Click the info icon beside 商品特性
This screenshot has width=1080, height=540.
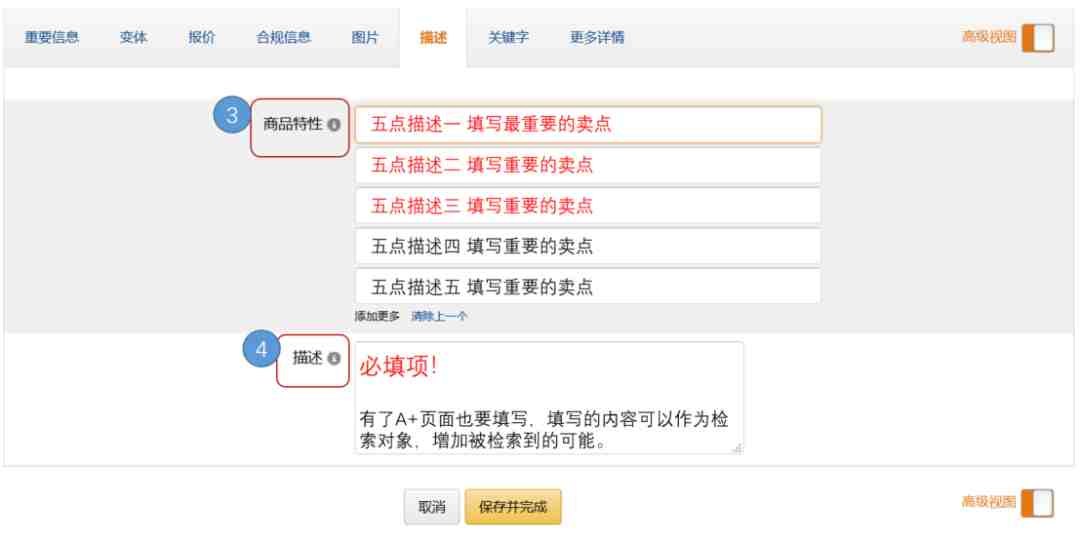(x=333, y=125)
